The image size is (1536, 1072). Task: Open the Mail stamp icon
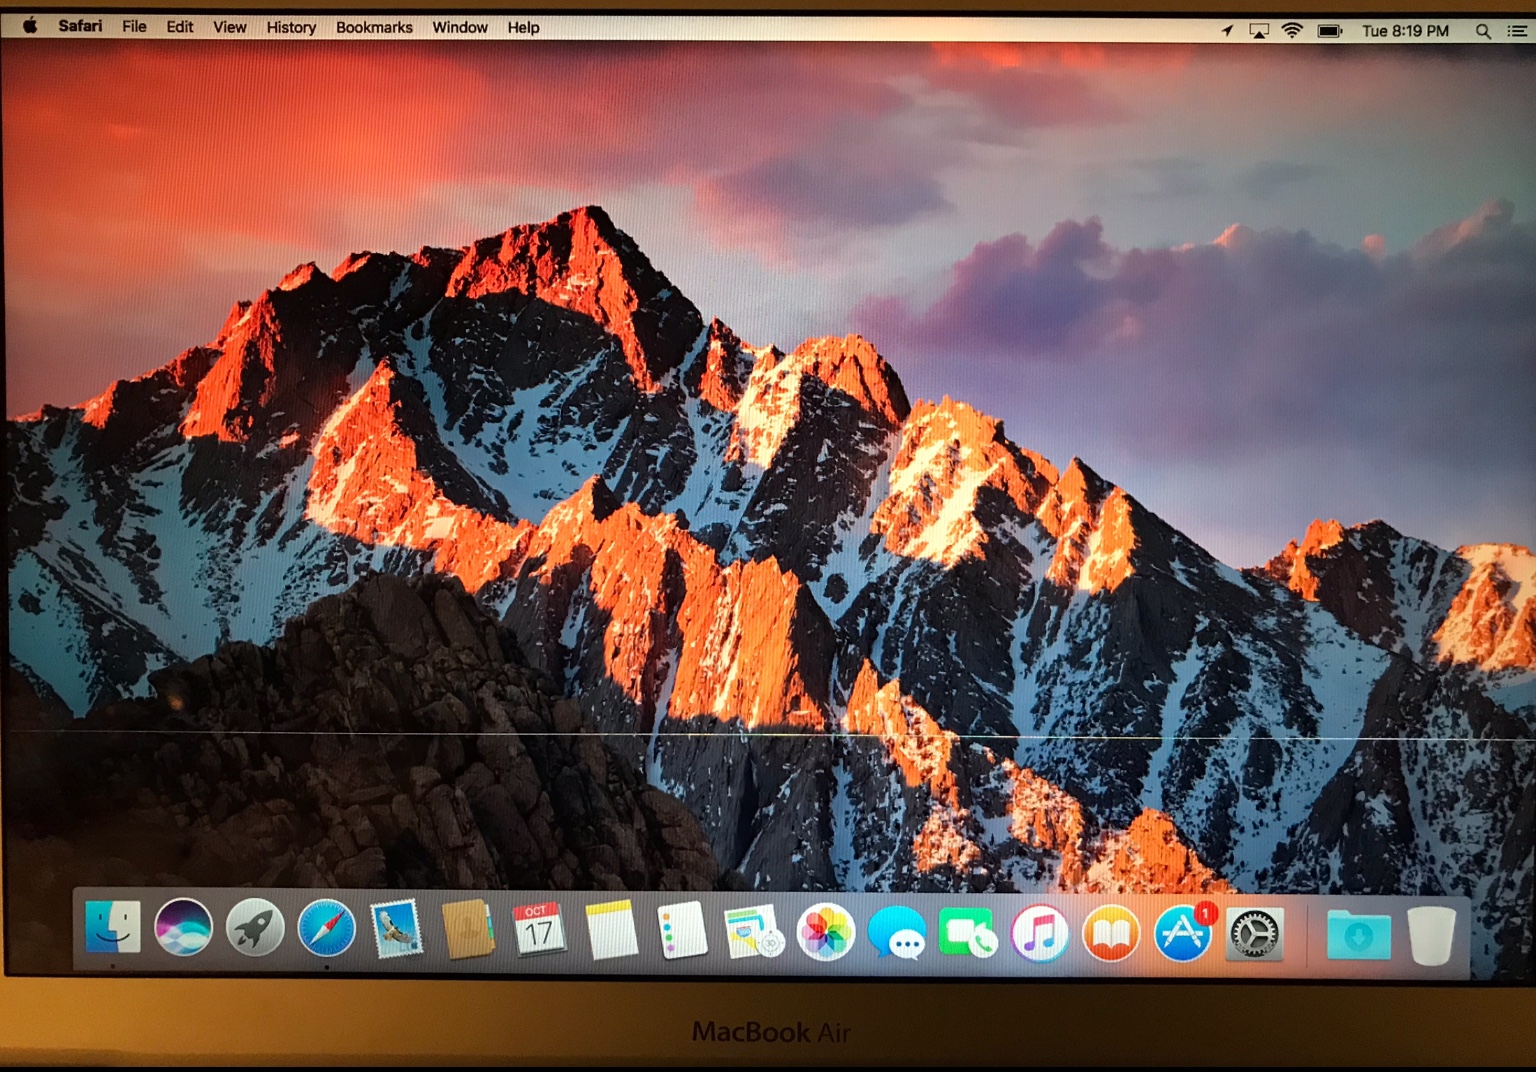pyautogui.click(x=397, y=929)
